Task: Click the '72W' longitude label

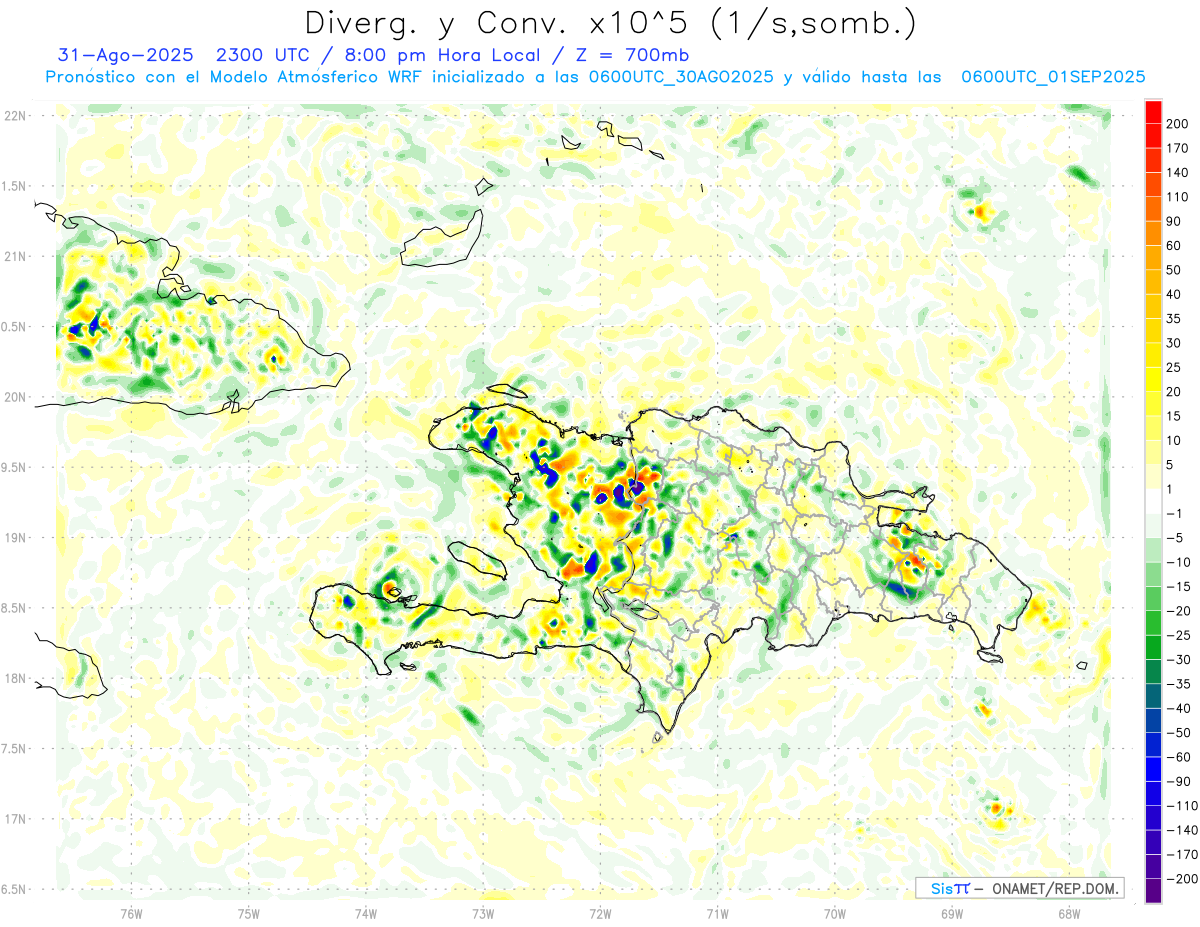Action: (x=600, y=914)
